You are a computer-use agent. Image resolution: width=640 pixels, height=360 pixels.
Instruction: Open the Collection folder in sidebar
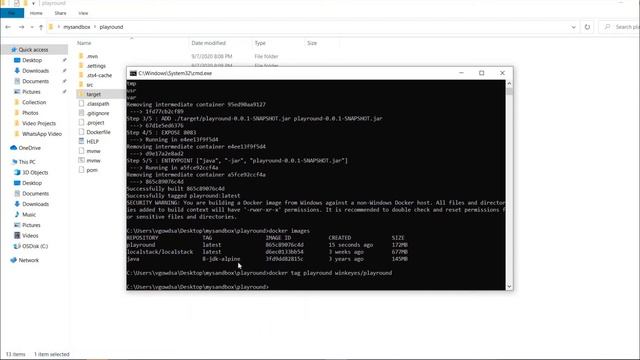tap(34, 102)
